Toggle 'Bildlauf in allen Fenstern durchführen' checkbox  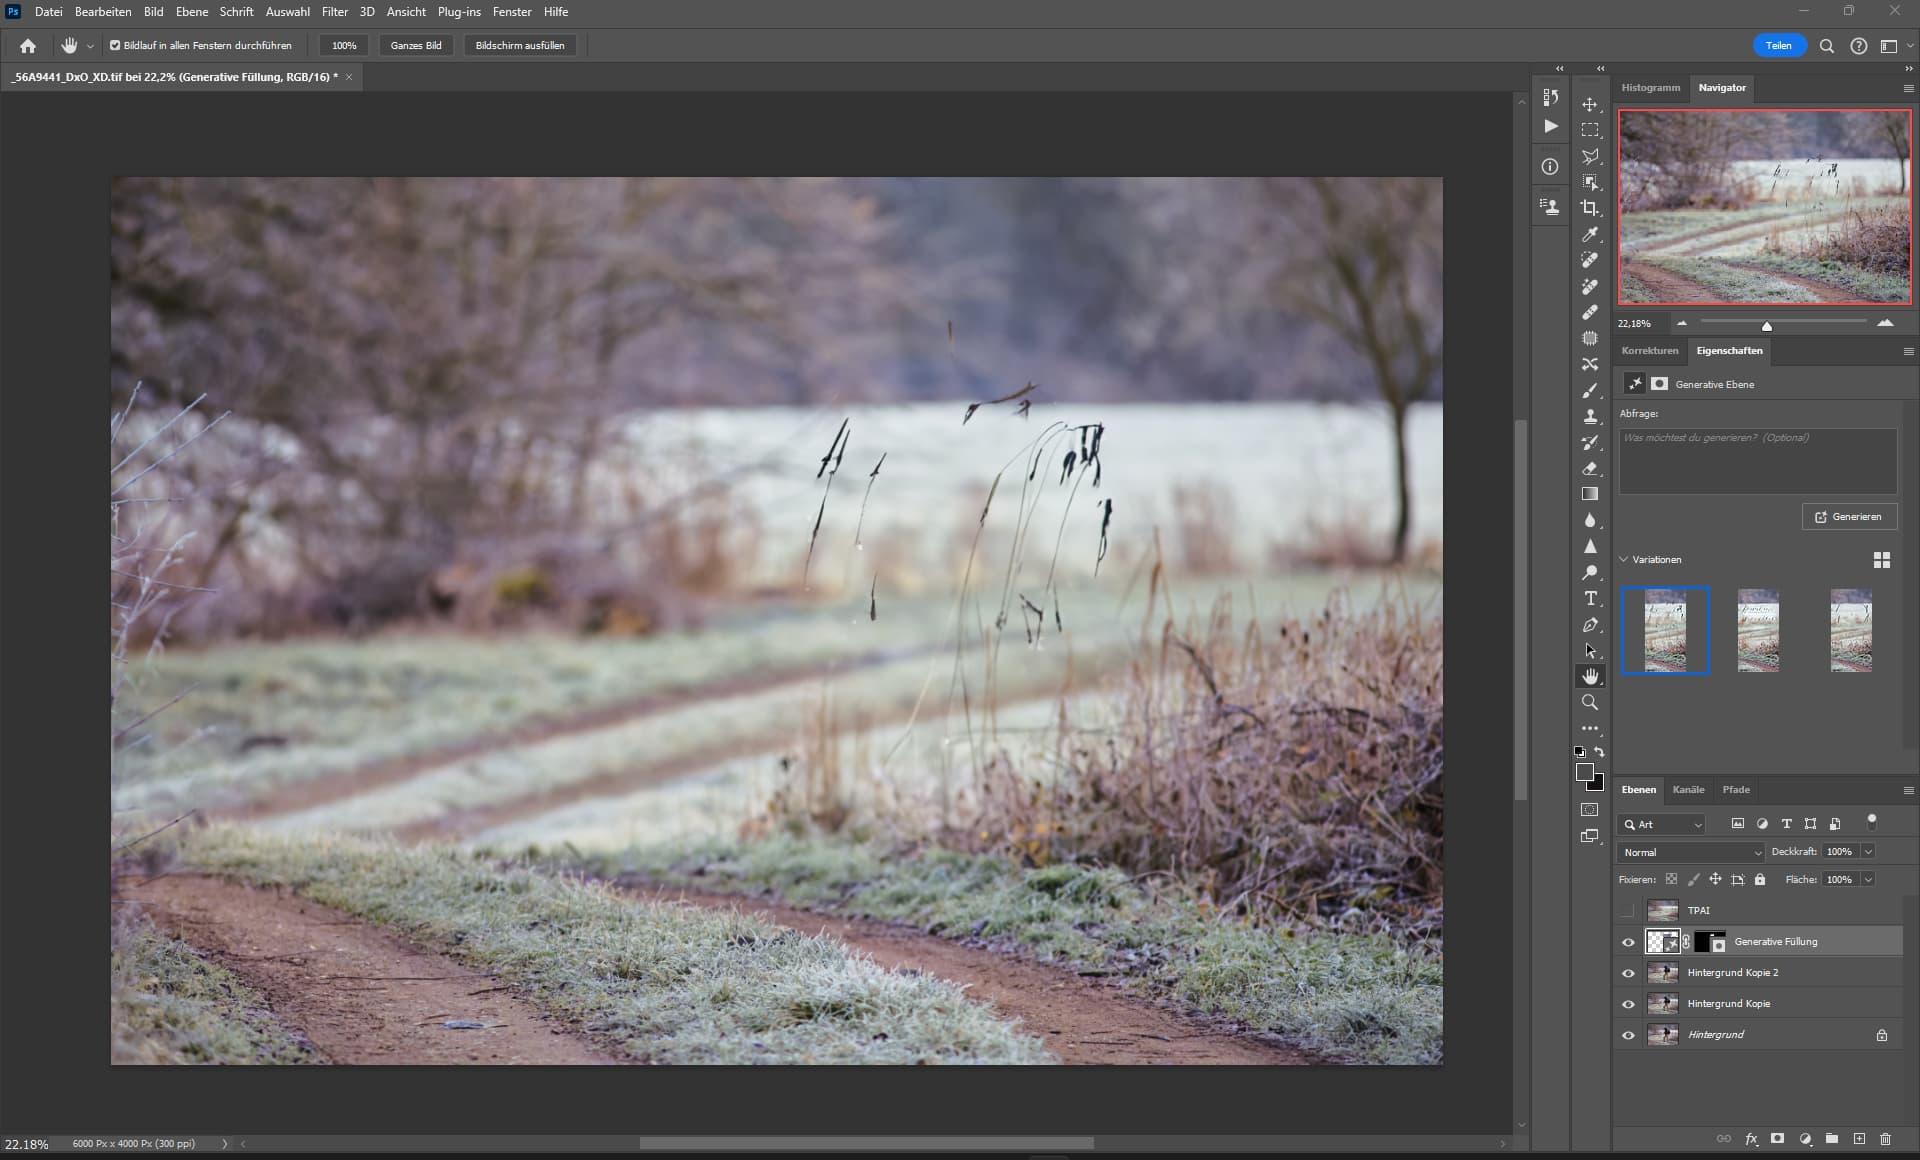tap(115, 46)
